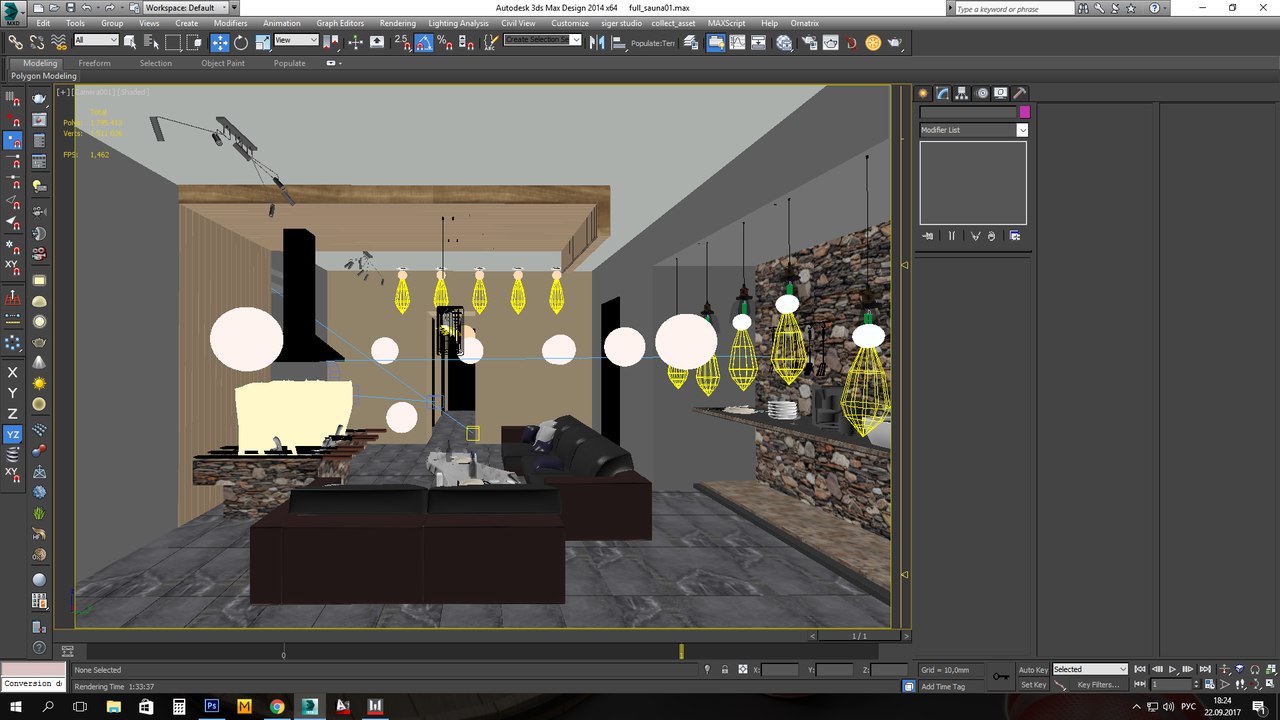The height and width of the screenshot is (720, 1280).
Task: Select the Link tool in main toolbar
Action: point(15,42)
